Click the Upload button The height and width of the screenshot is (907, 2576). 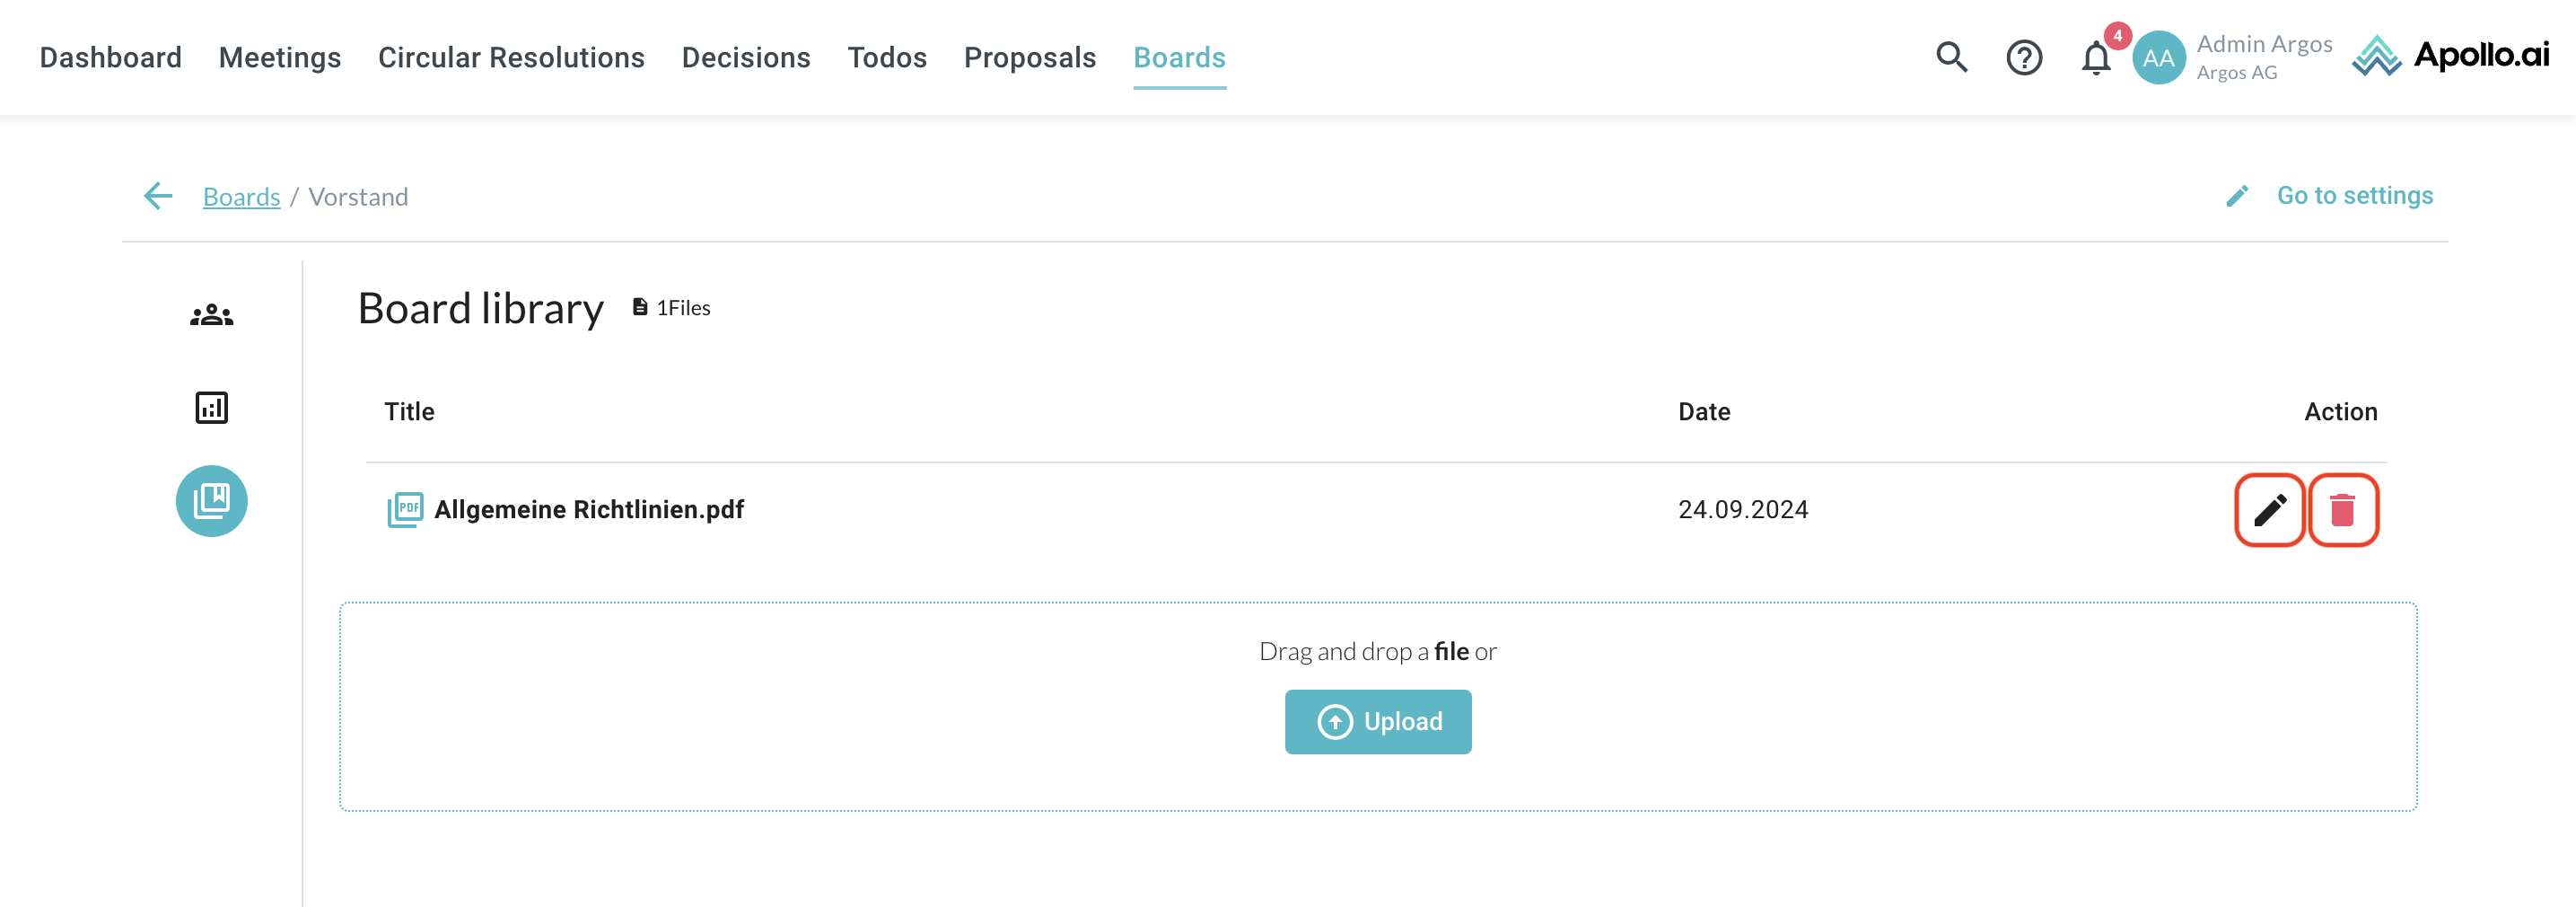(1377, 721)
